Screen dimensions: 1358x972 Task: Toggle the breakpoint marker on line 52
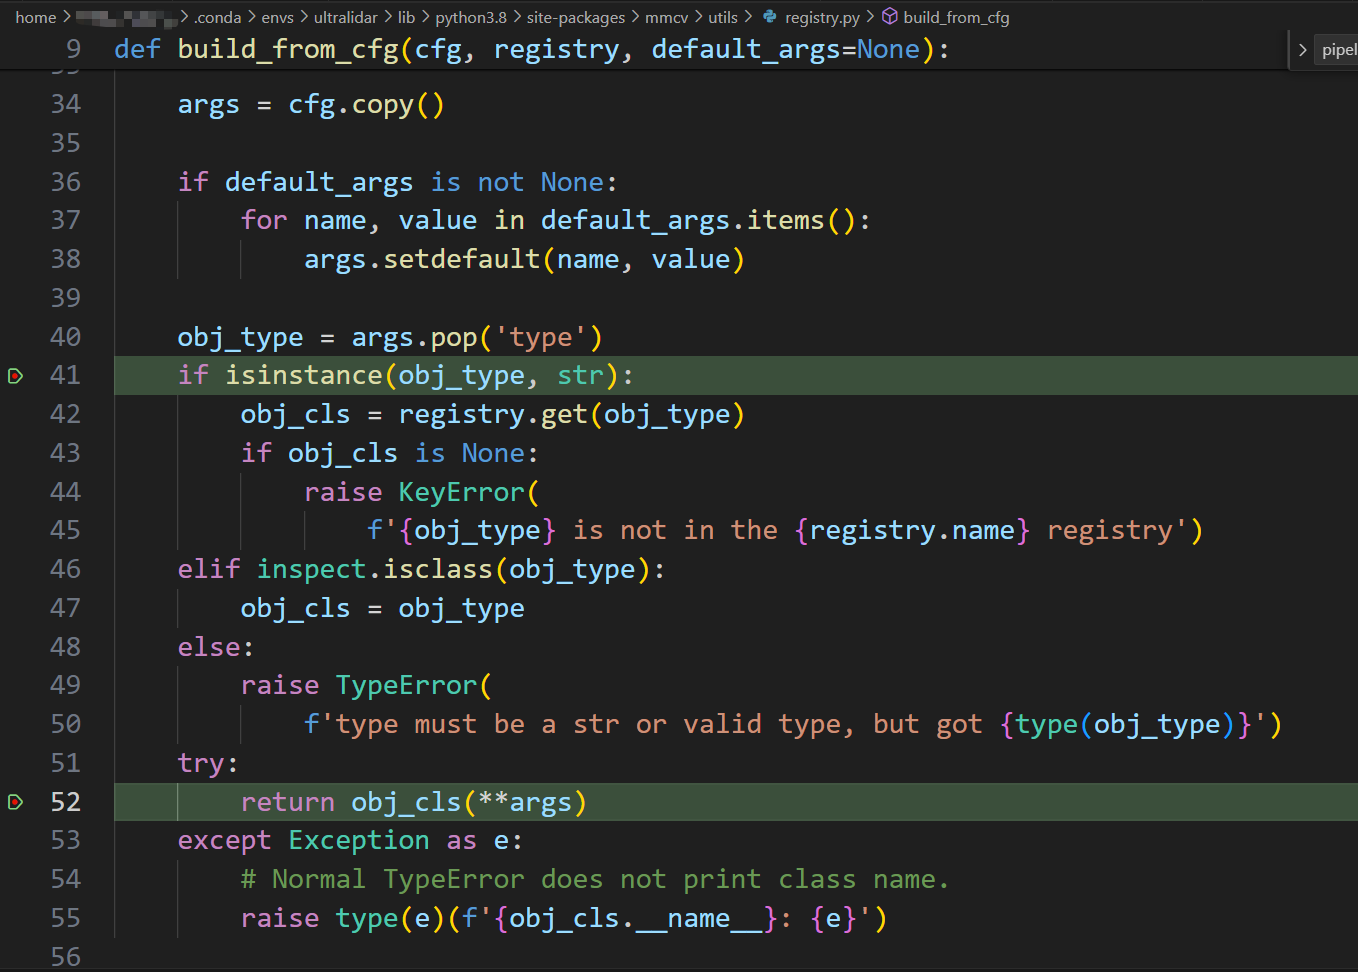click(x=15, y=802)
